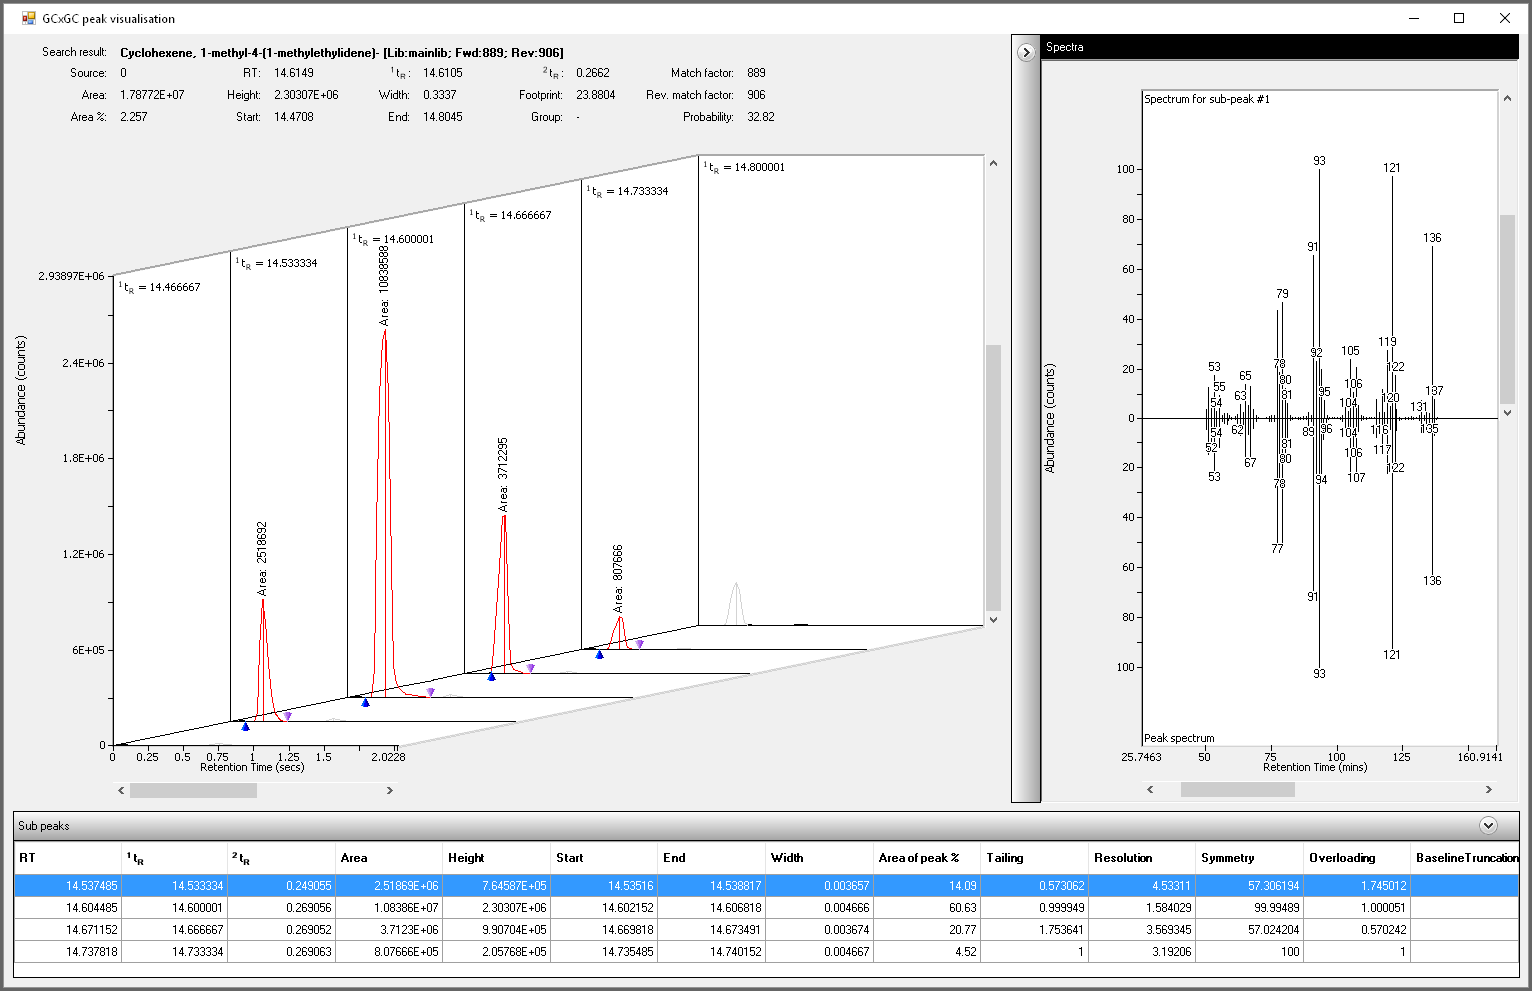Click right arrow of spectrum plot's horizontal scrollbar
1532x991 pixels.
pos(1488,789)
